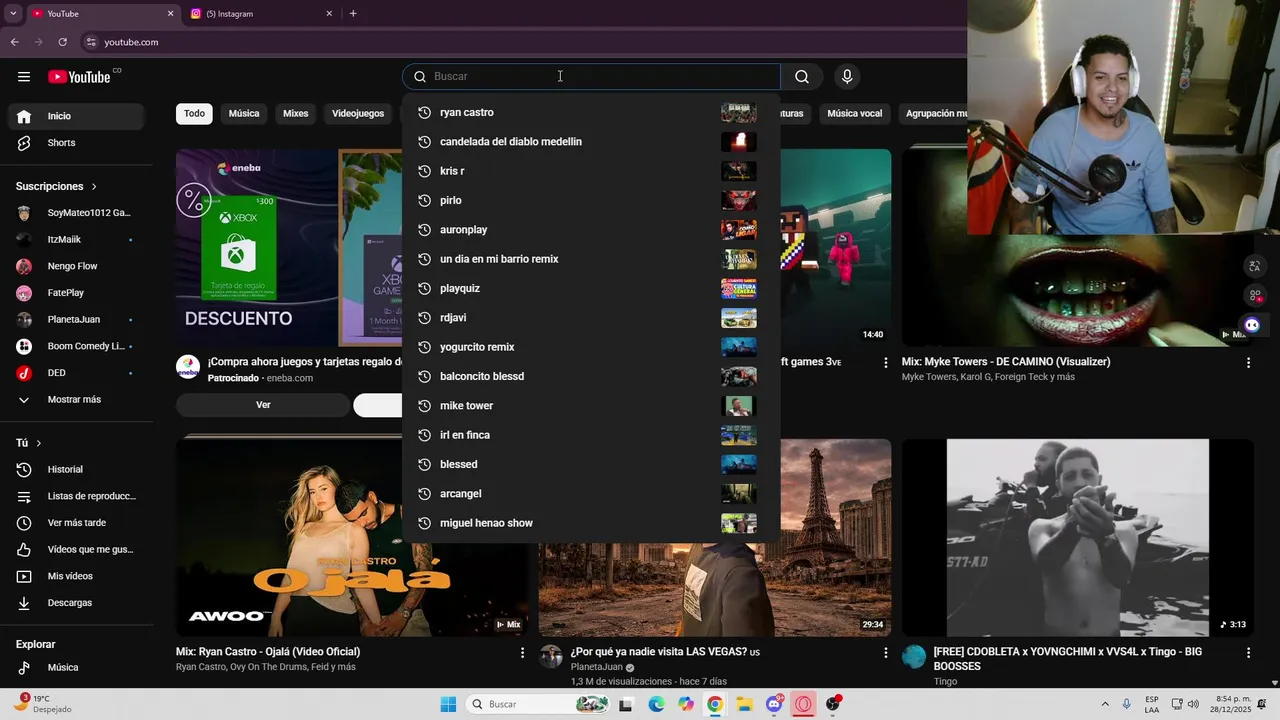Select the Todo filter chip

[194, 114]
